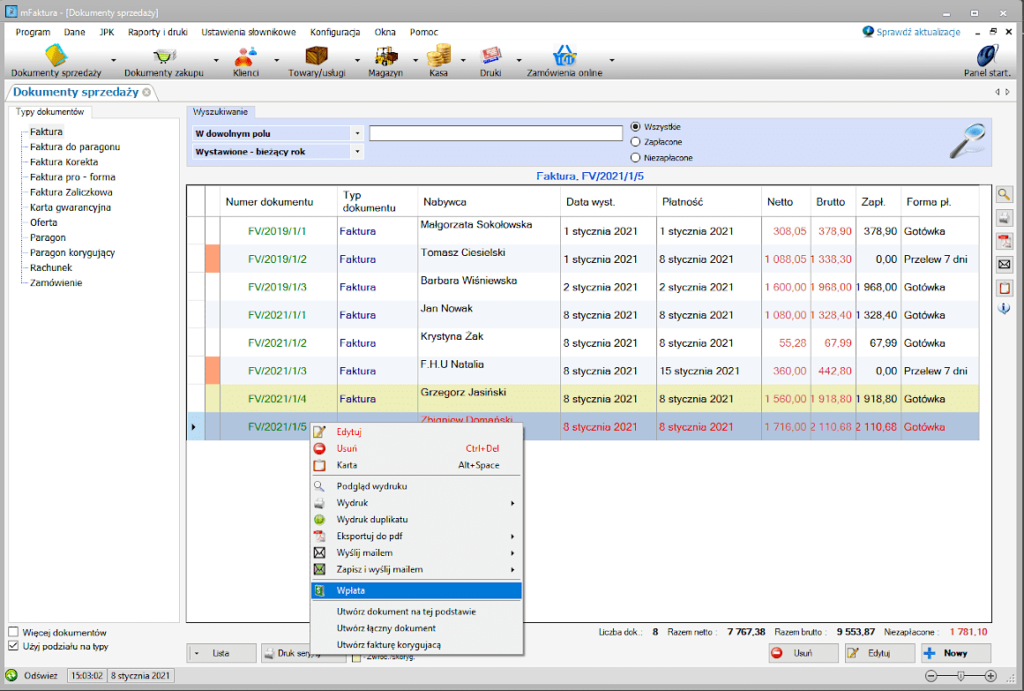Open the Klienci toolbar icon
1024x691 pixels.
[246, 57]
